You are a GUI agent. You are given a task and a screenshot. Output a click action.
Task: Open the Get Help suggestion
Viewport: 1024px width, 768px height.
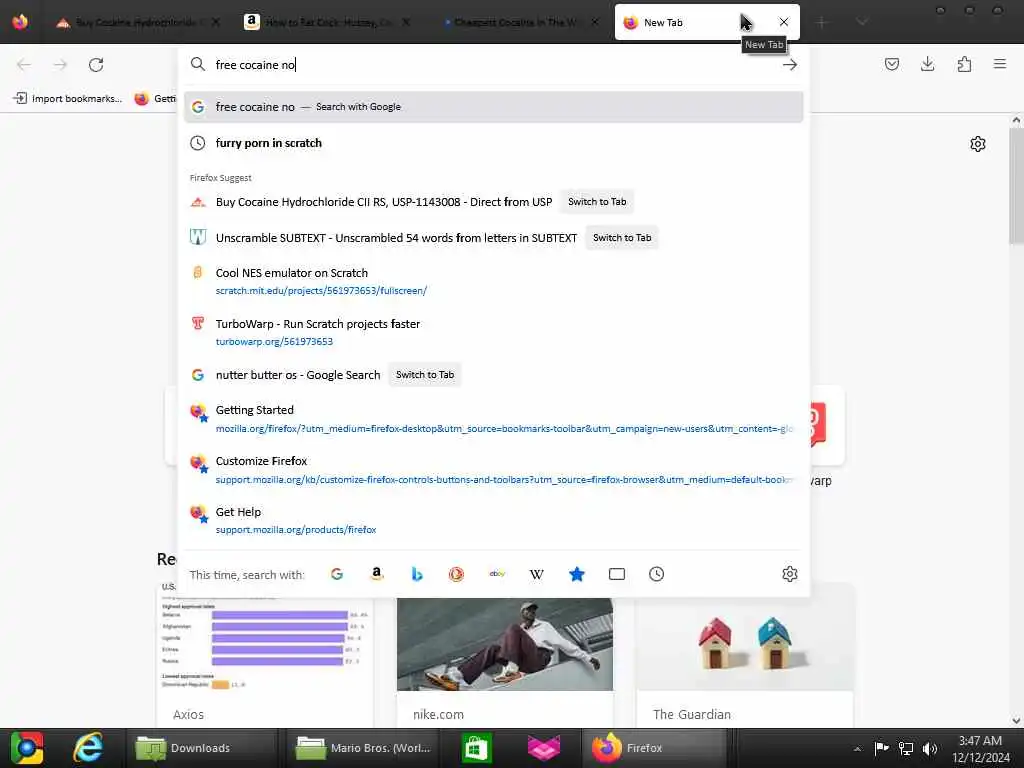493,520
